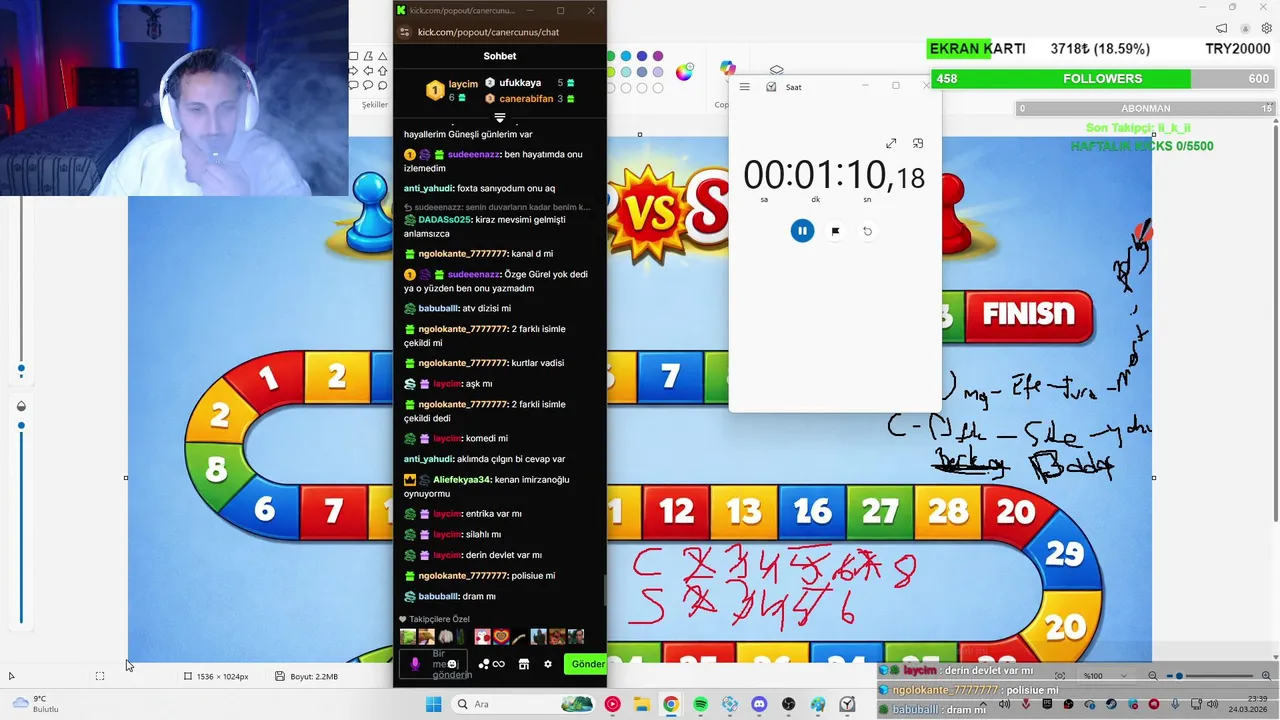Click Paint zoom out magnifier icon
The width and height of the screenshot is (1280, 720).
[1153, 676]
